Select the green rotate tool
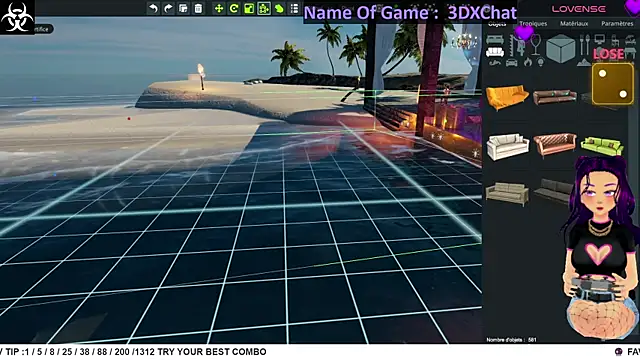Screen dimensions: 640x360 [x=234, y=8]
